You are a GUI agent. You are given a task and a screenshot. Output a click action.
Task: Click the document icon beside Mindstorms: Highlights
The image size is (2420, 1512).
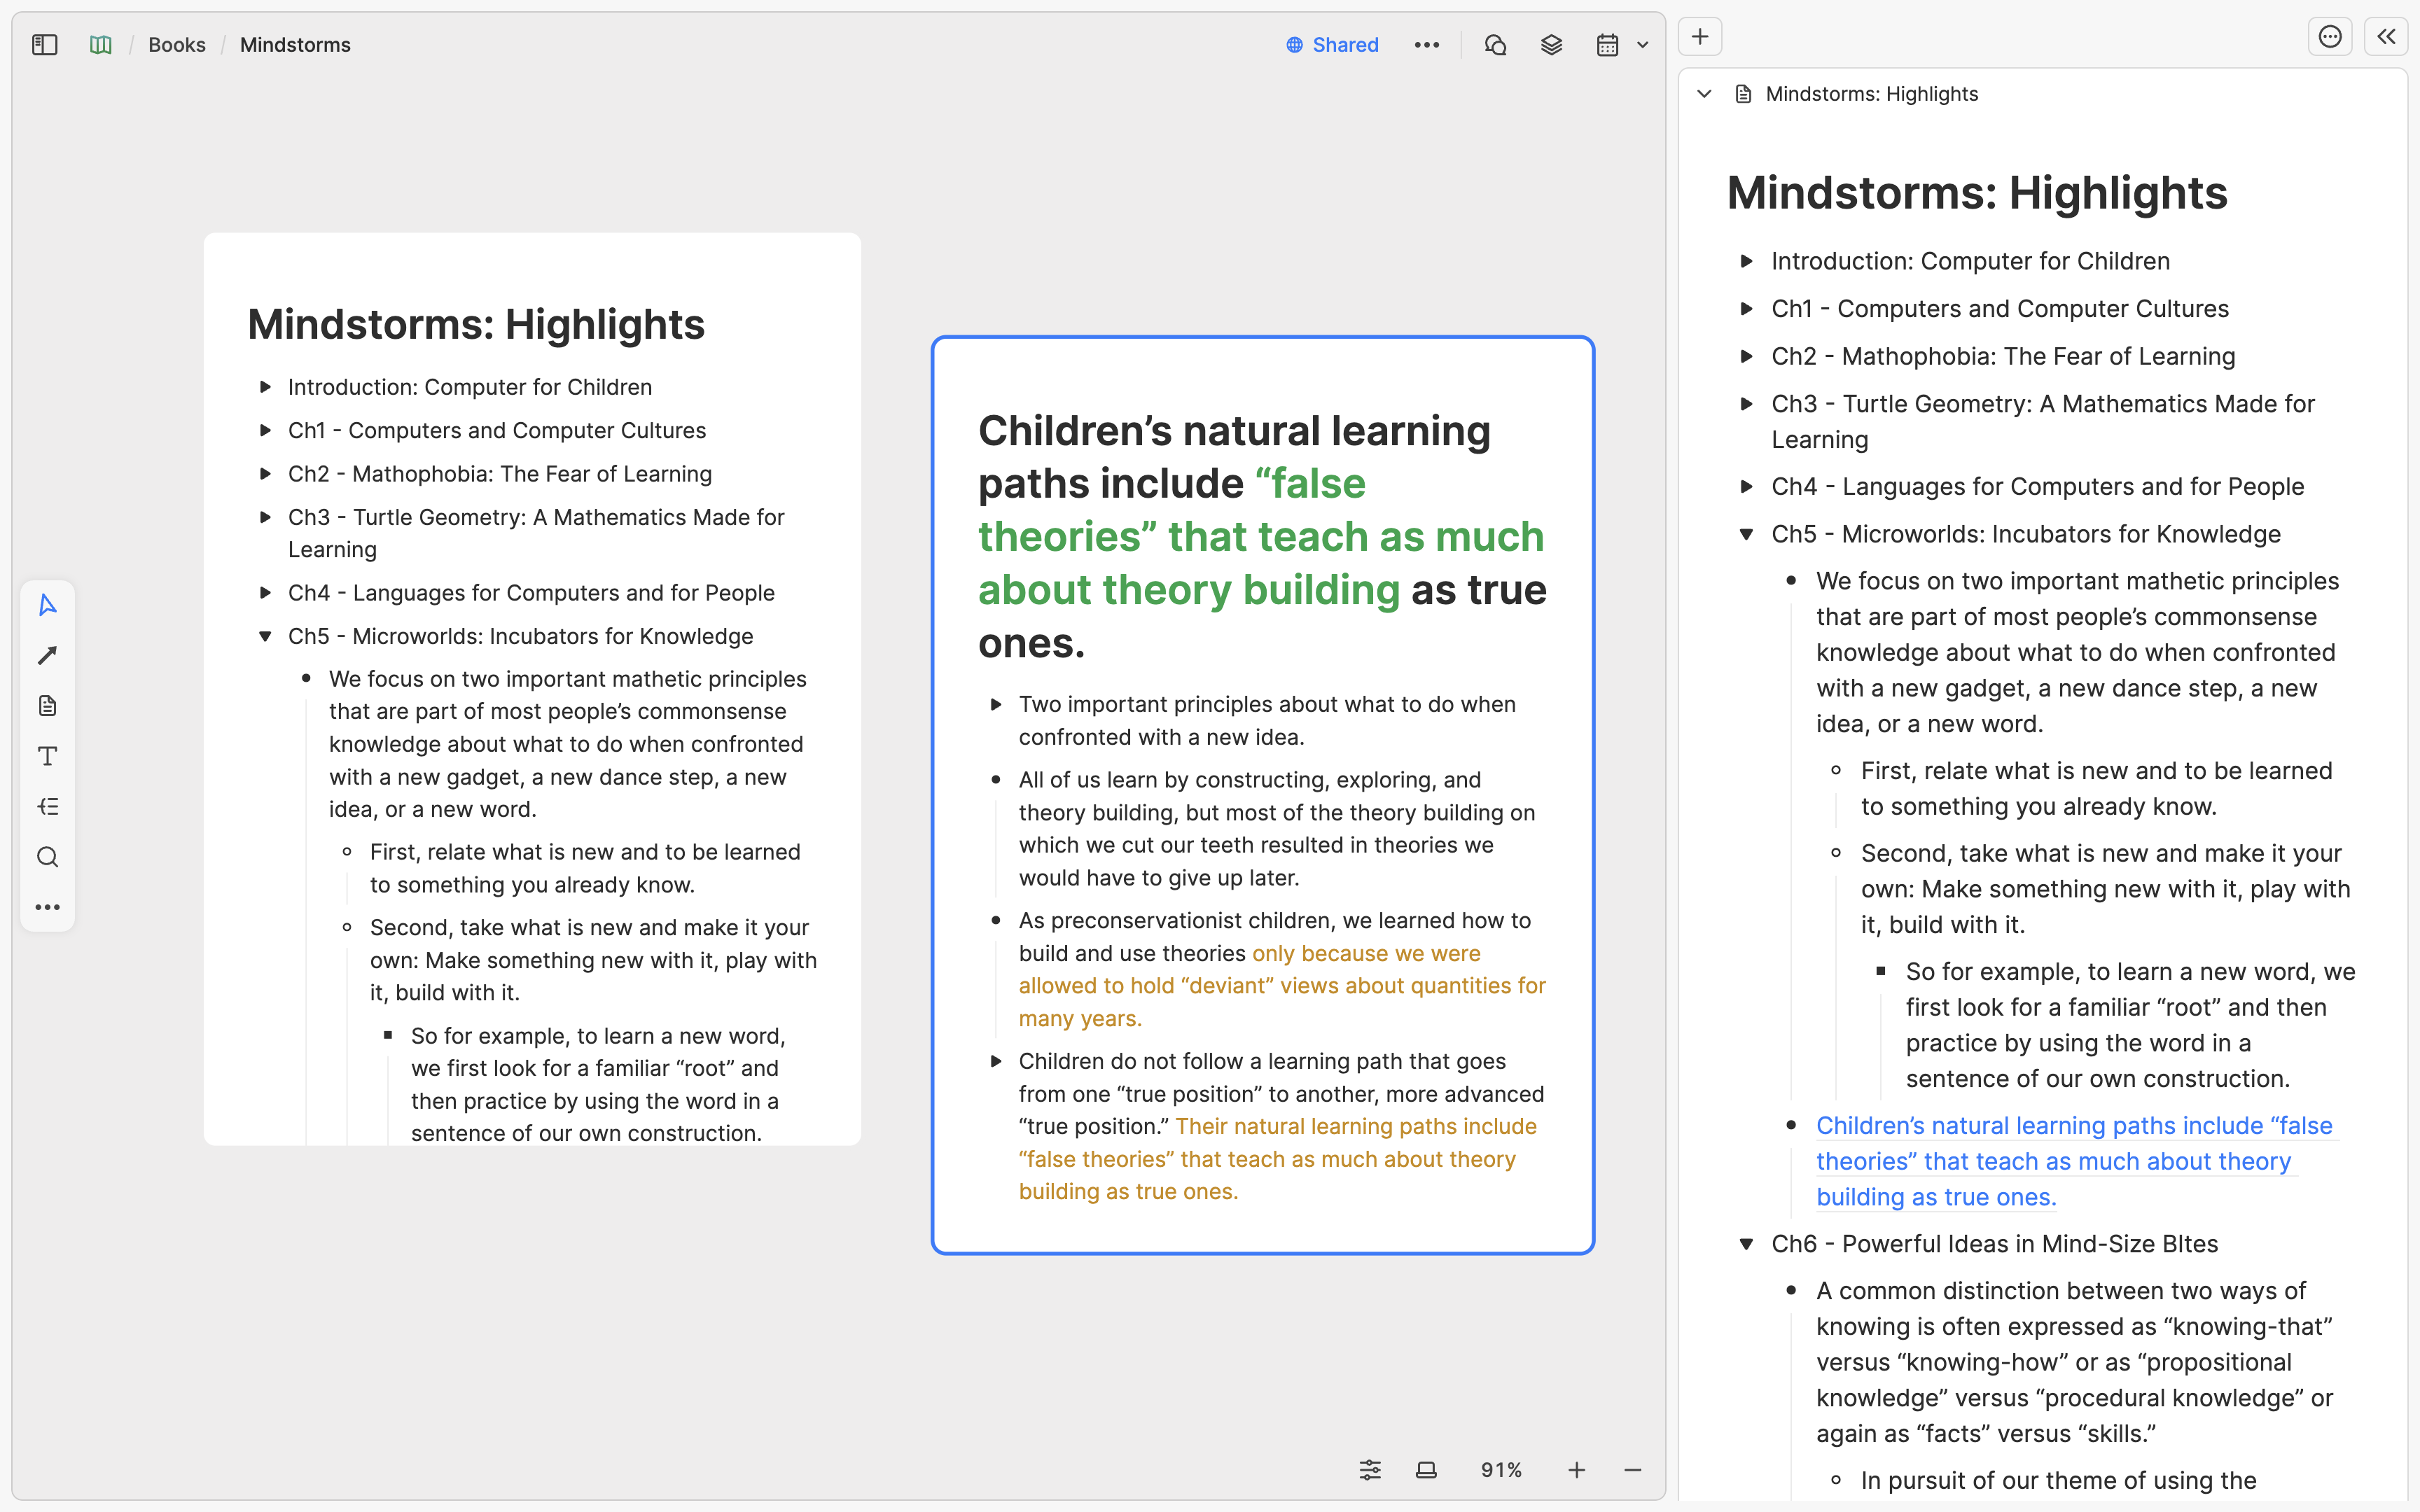point(1743,94)
